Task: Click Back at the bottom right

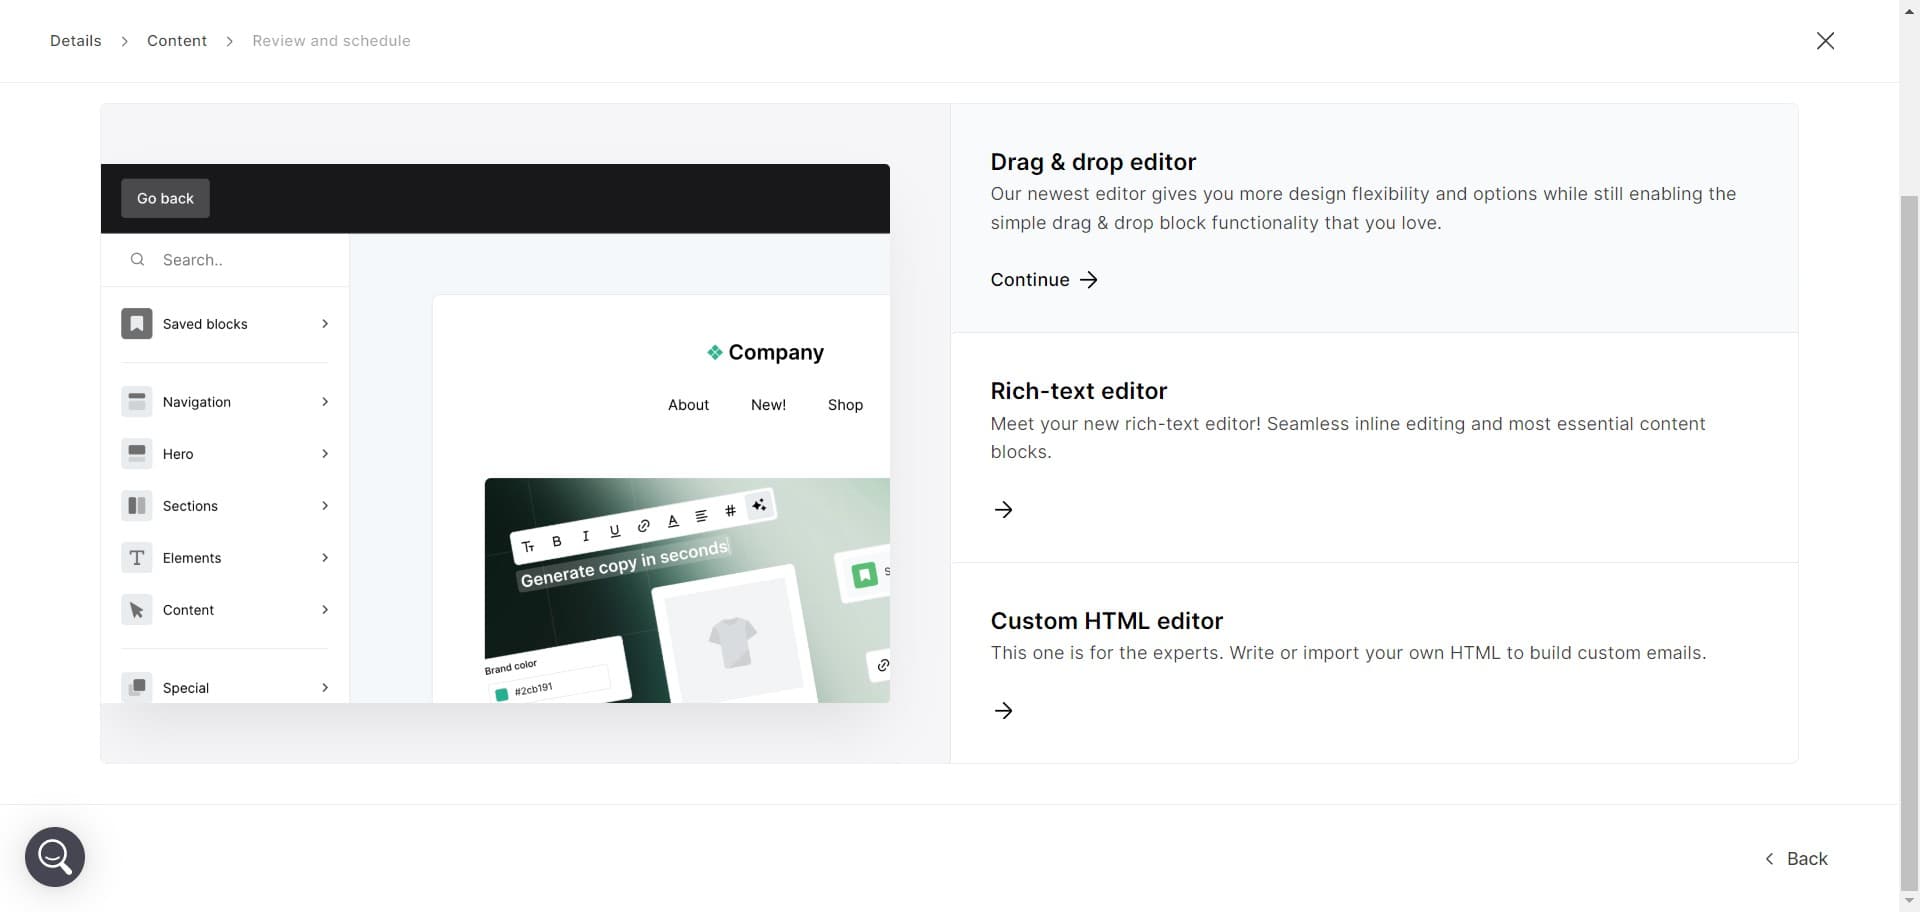Action: point(1797,859)
